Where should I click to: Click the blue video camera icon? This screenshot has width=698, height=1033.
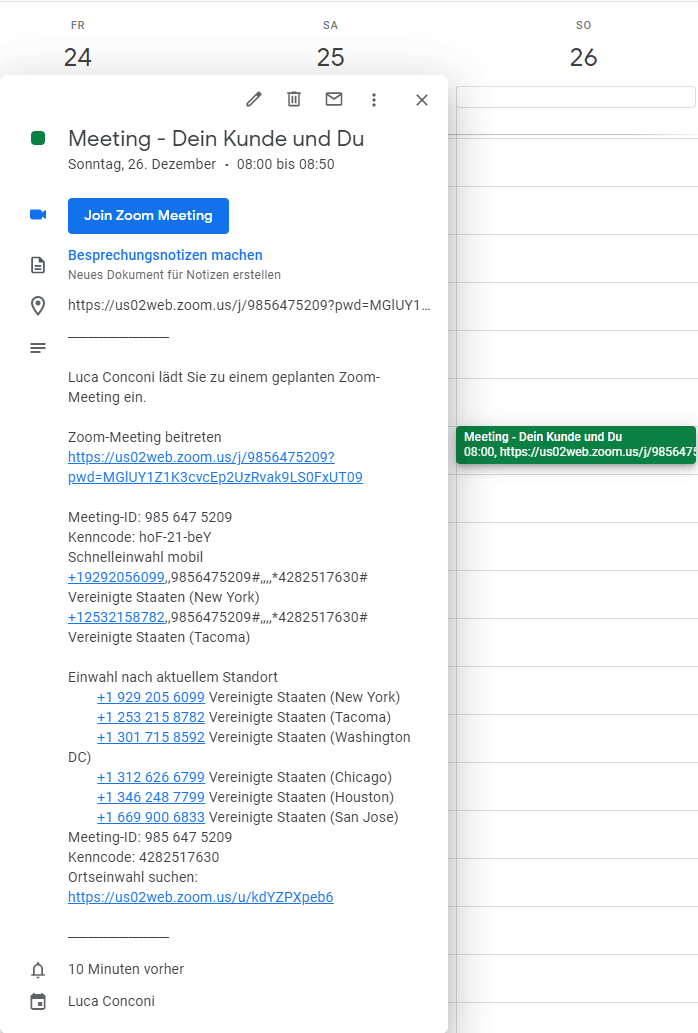tap(38, 215)
